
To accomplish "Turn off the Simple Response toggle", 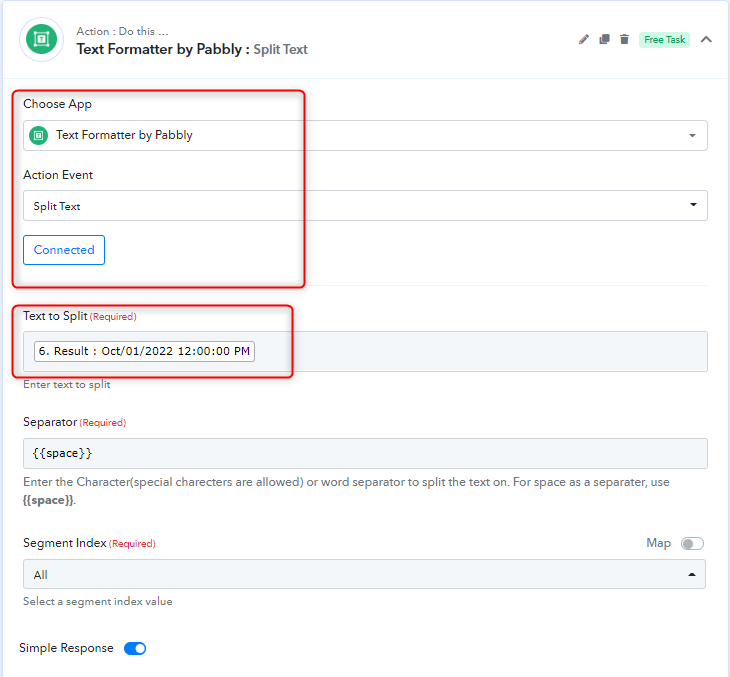I will 135,648.
